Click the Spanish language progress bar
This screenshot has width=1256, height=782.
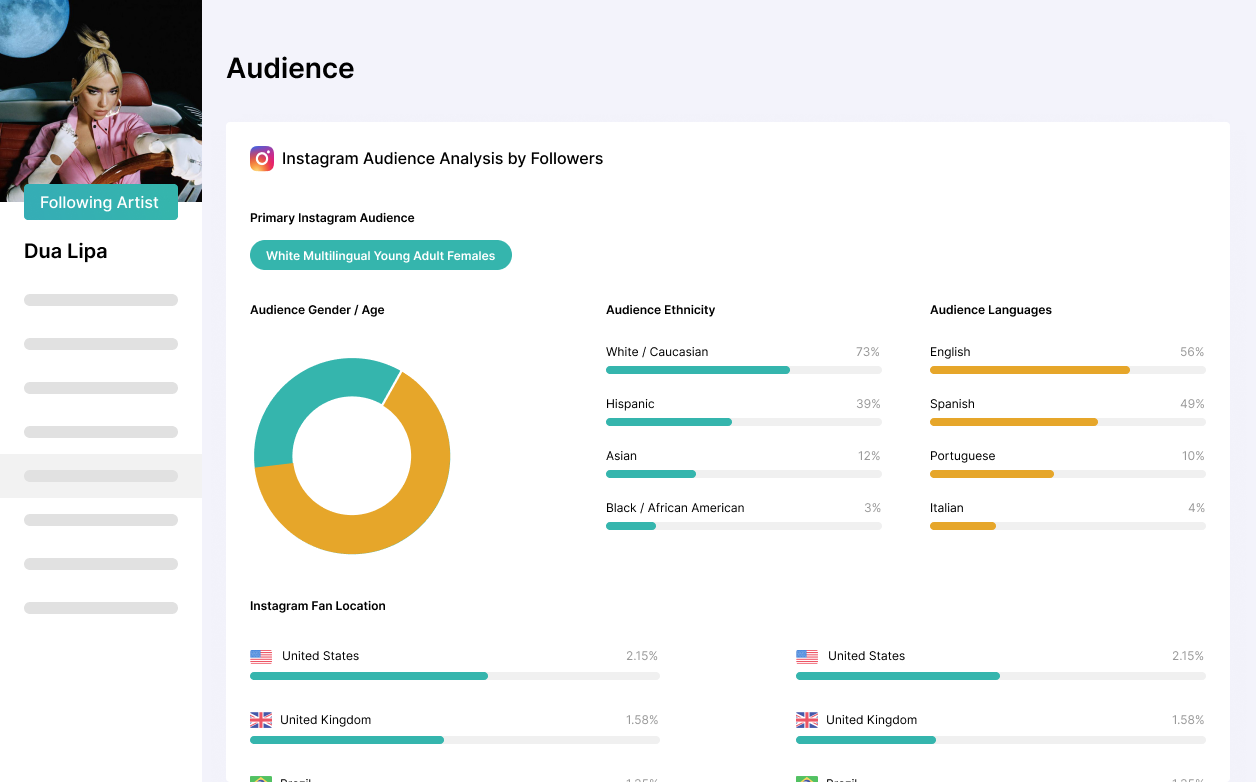pyautogui.click(x=1068, y=422)
